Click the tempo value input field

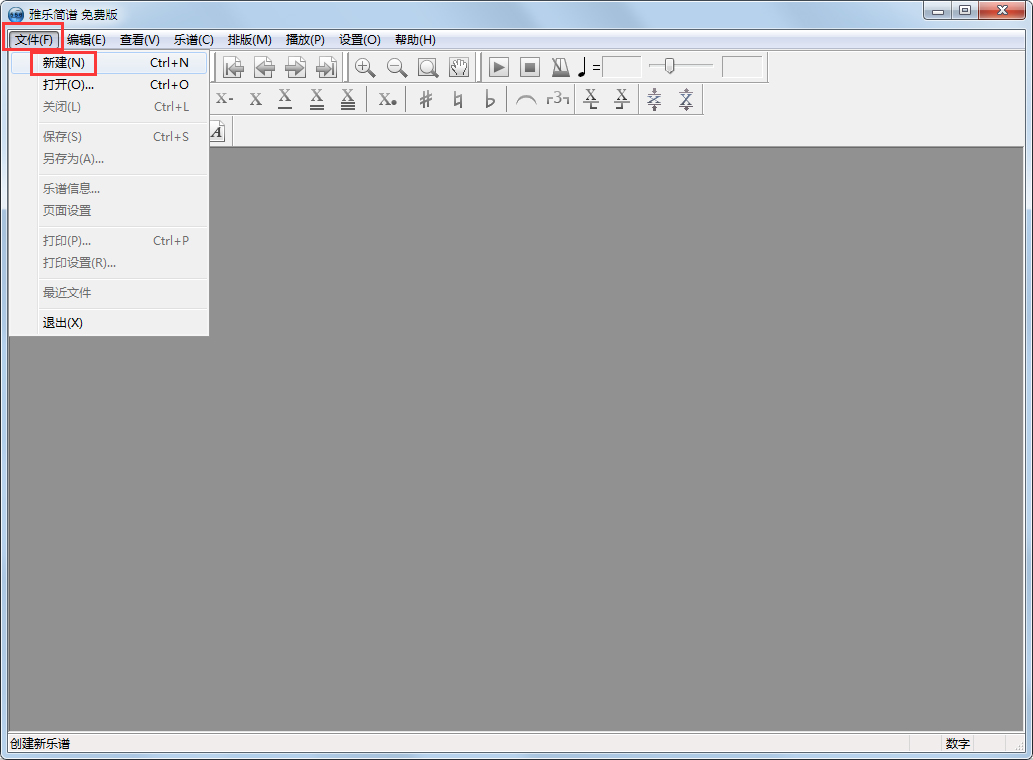click(621, 67)
